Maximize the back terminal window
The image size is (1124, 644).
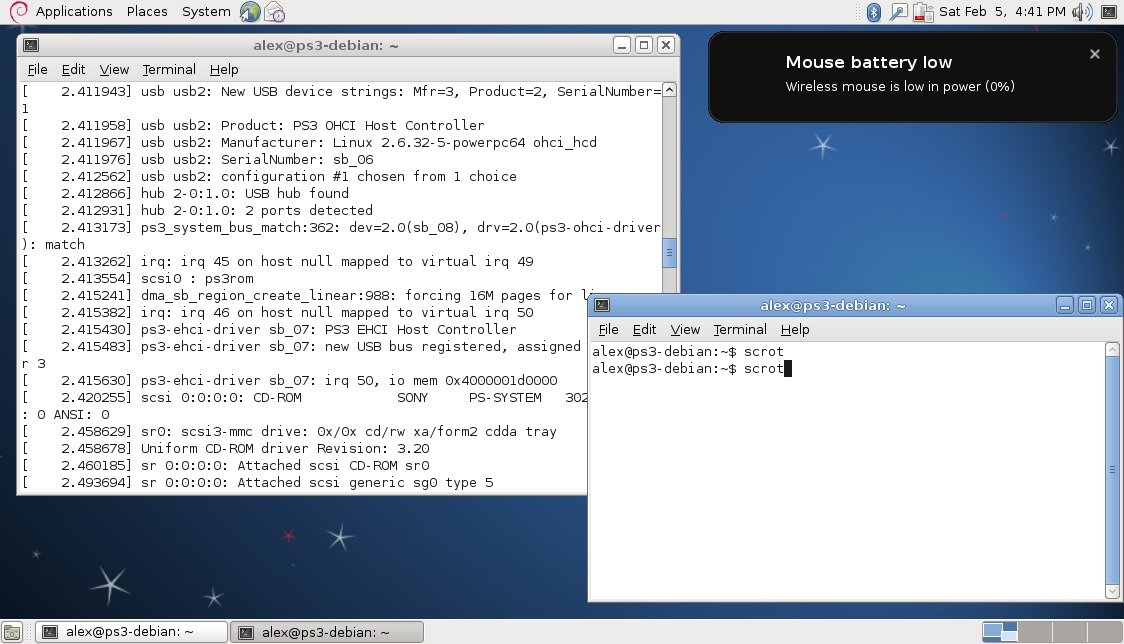click(644, 45)
